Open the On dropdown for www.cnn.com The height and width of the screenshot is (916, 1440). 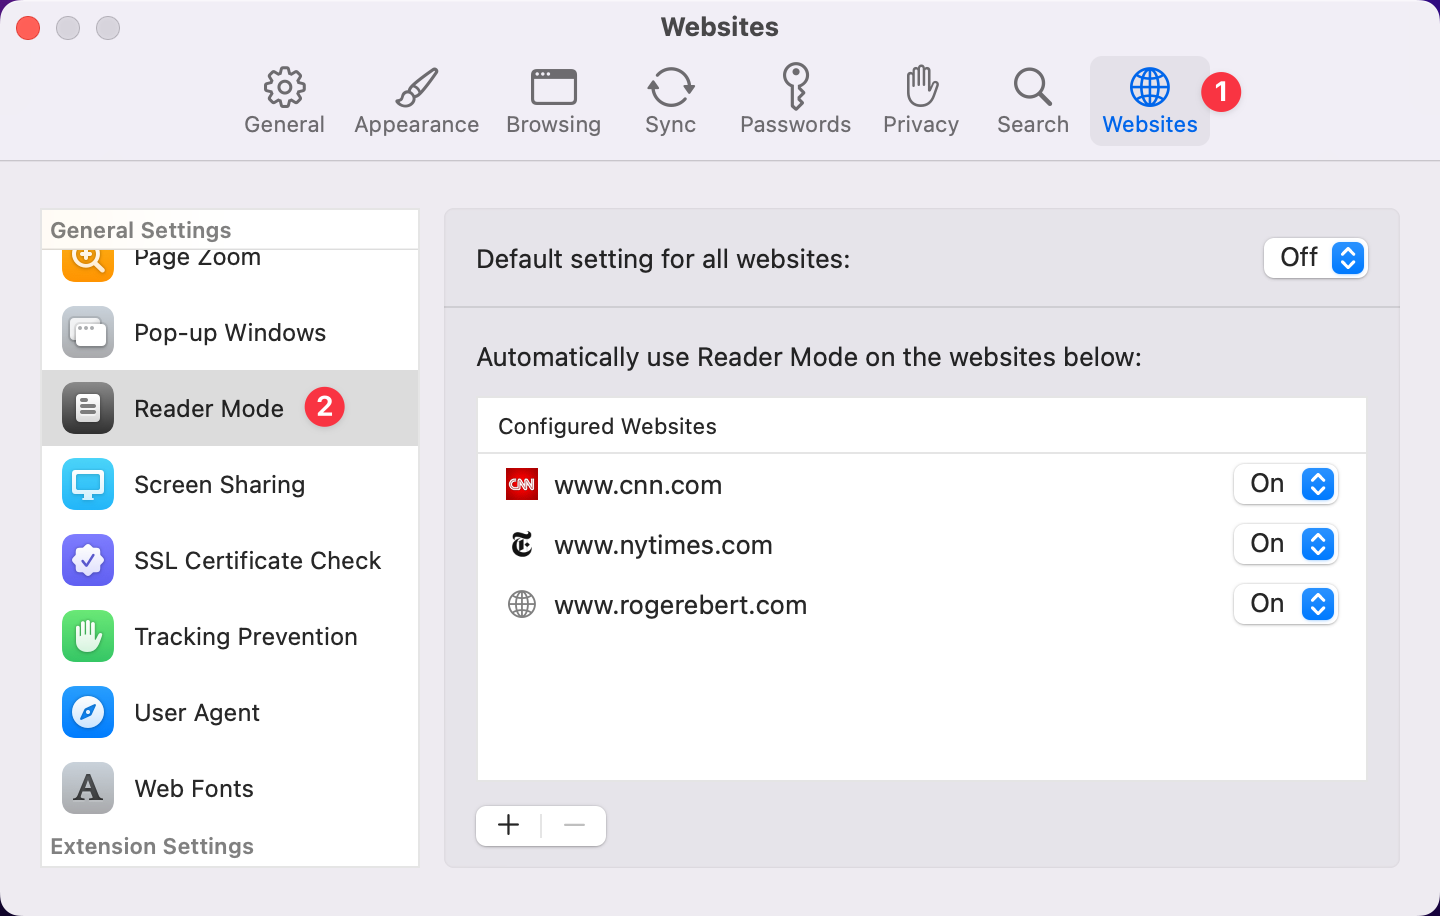[1286, 484]
